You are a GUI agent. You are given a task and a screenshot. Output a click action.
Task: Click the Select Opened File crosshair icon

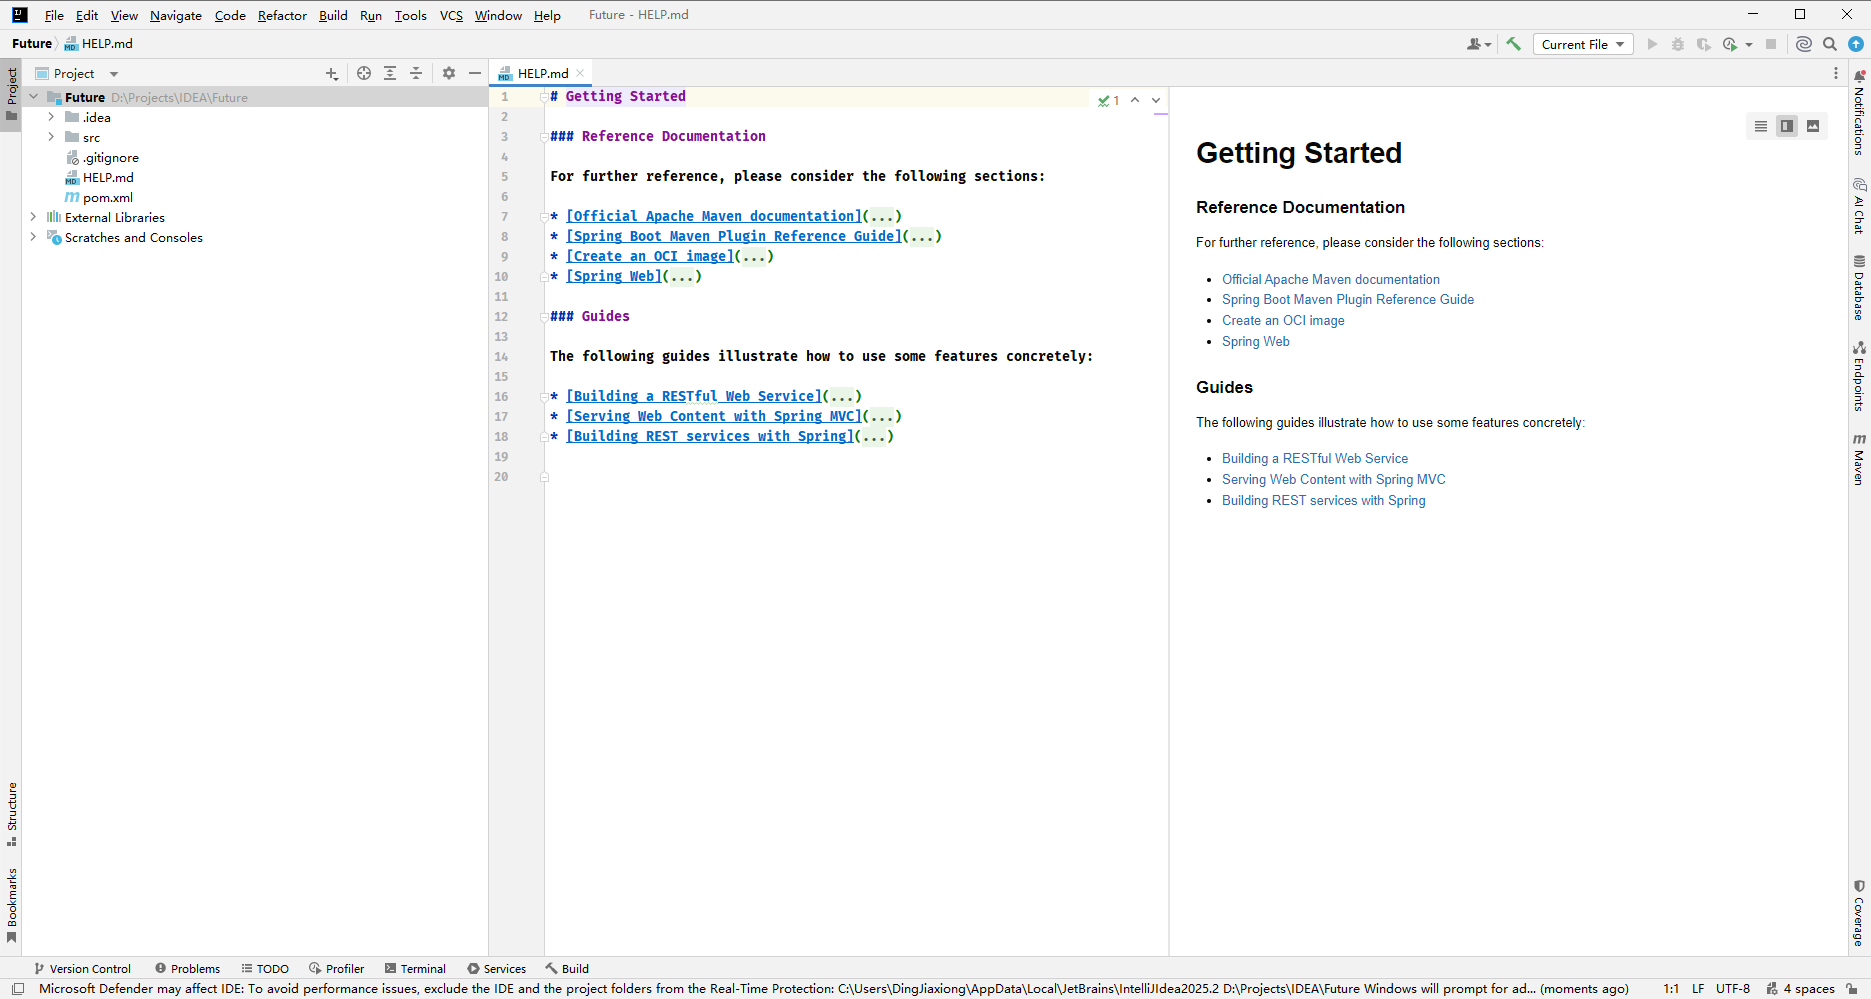pos(364,73)
